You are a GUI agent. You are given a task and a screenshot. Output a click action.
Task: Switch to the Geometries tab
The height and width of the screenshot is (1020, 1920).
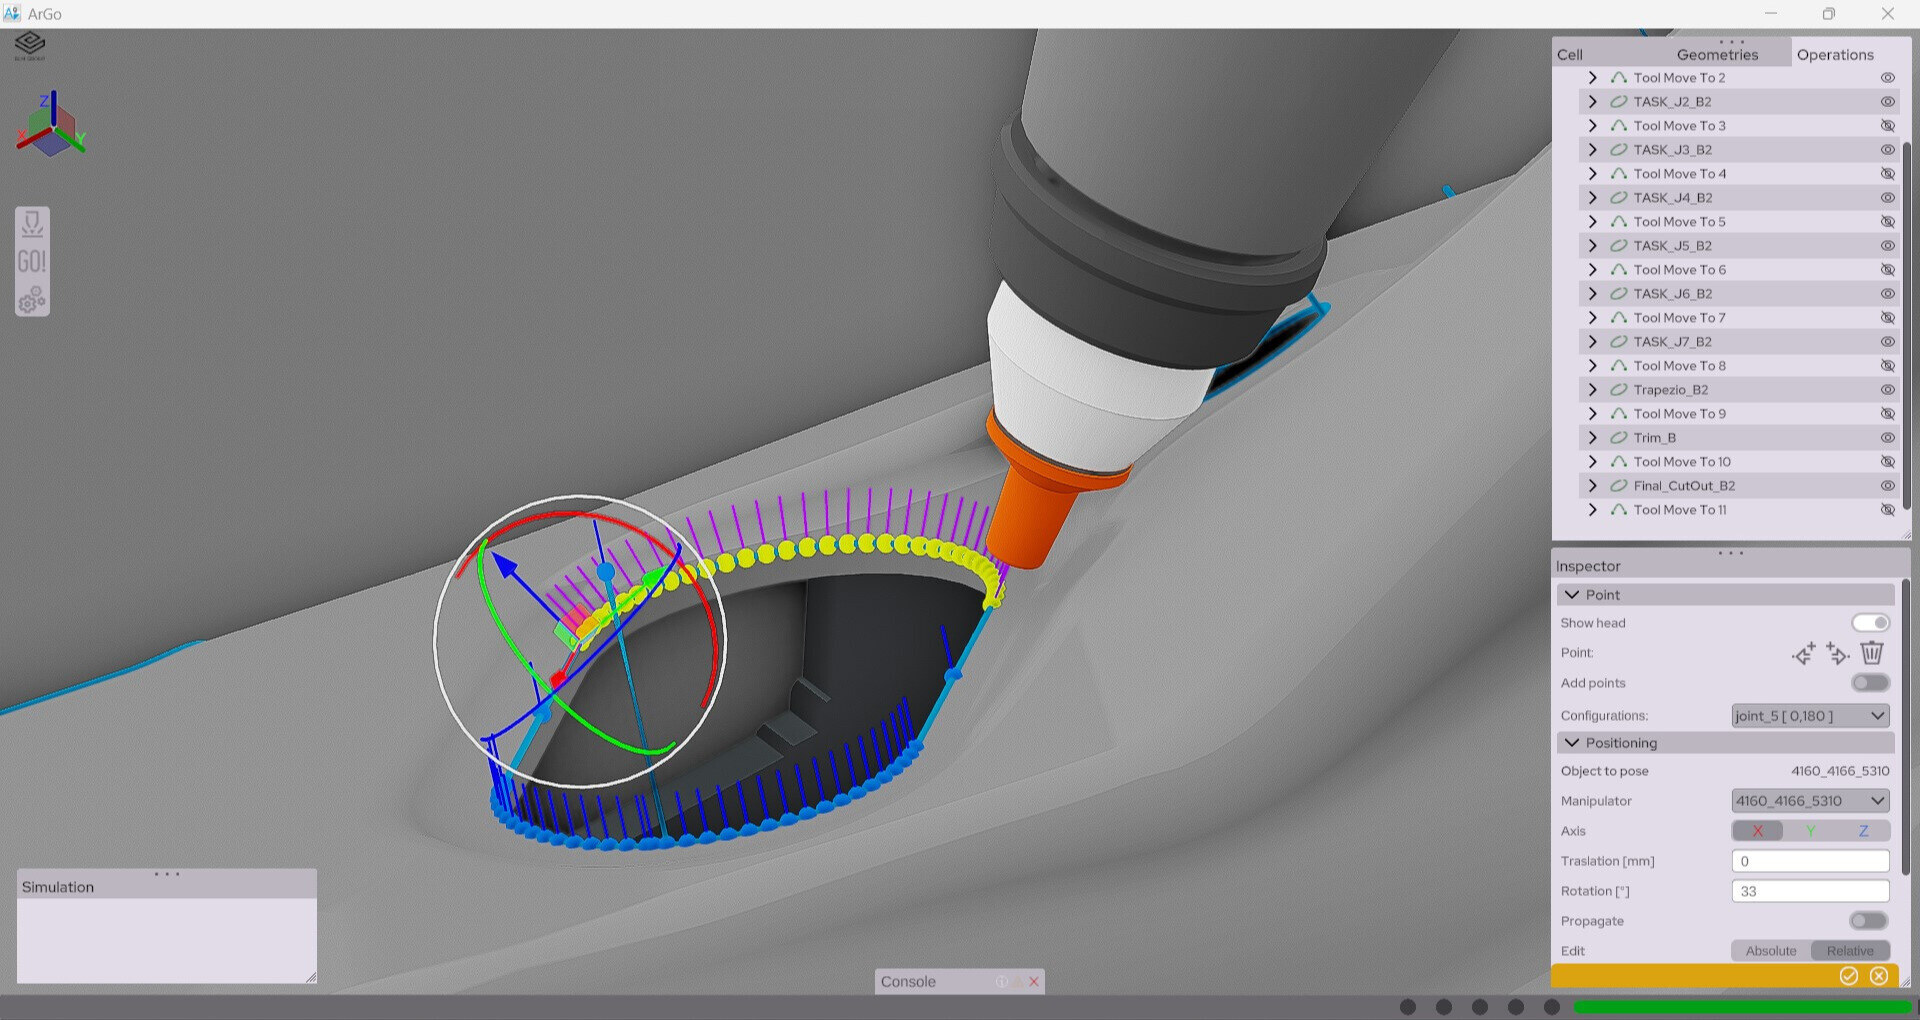1717,55
